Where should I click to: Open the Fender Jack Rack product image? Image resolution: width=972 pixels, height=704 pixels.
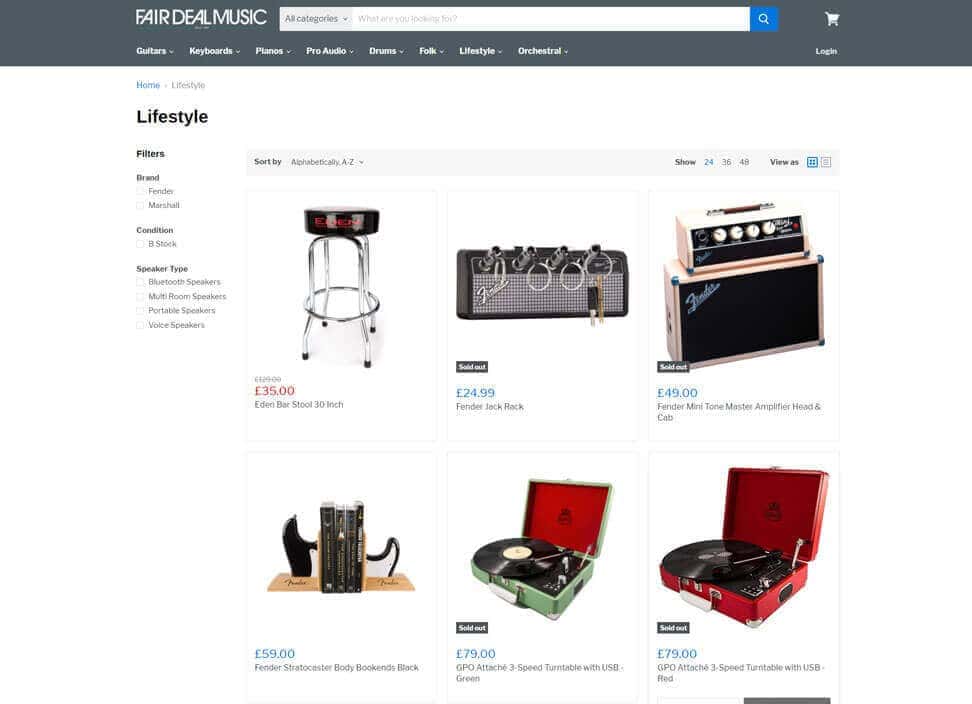click(x=542, y=284)
